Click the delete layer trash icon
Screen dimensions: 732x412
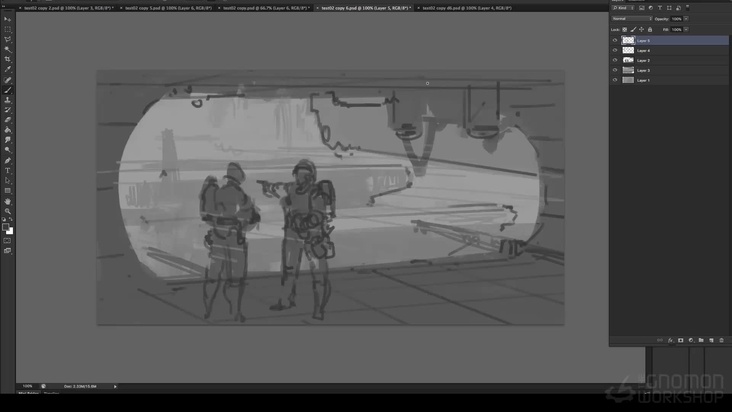coord(721,341)
